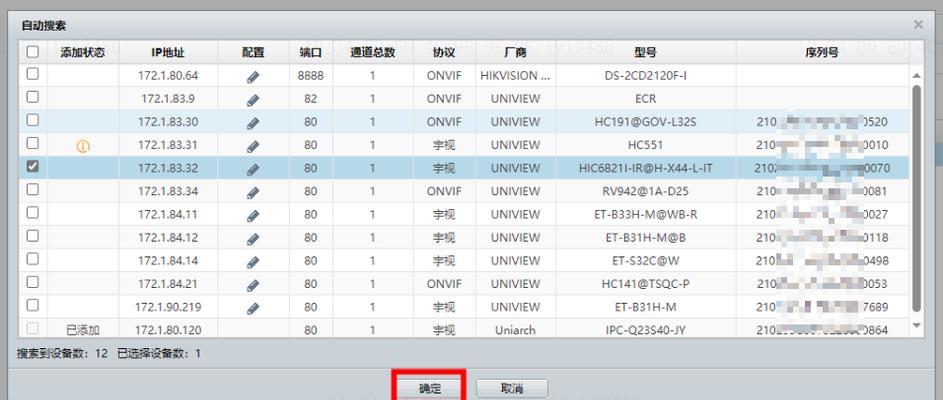The width and height of the screenshot is (943, 400).
Task: Tick checkbox of 172.1.84.12 row
Action: [32, 236]
